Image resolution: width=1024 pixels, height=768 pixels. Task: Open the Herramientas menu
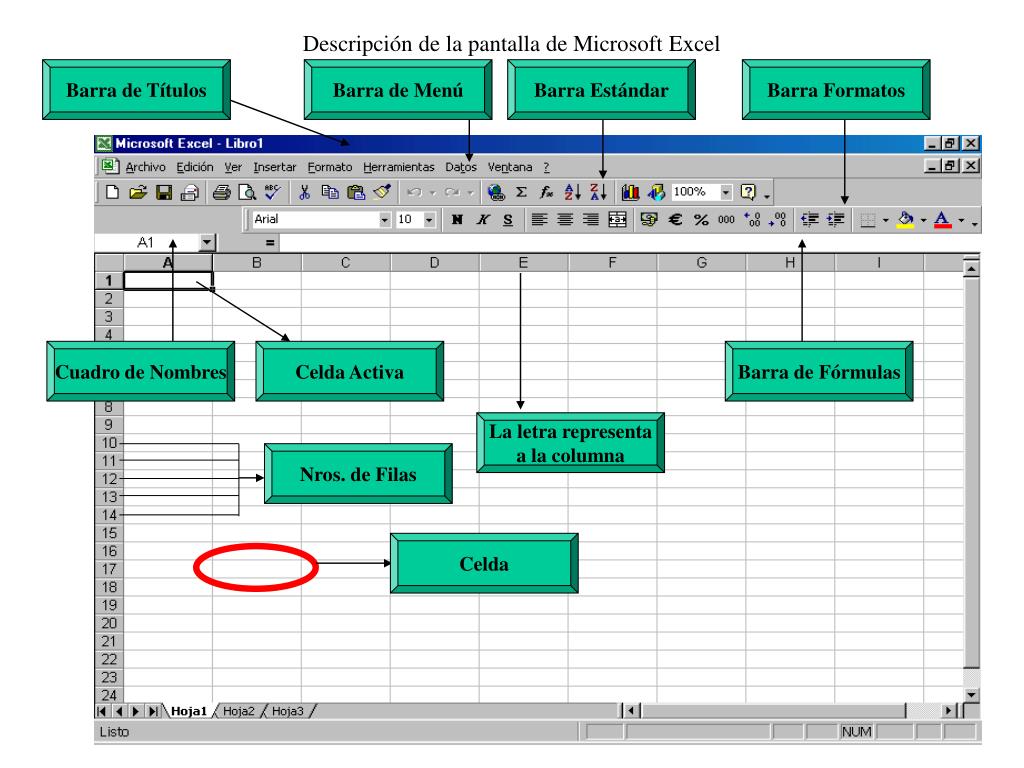coord(398,167)
